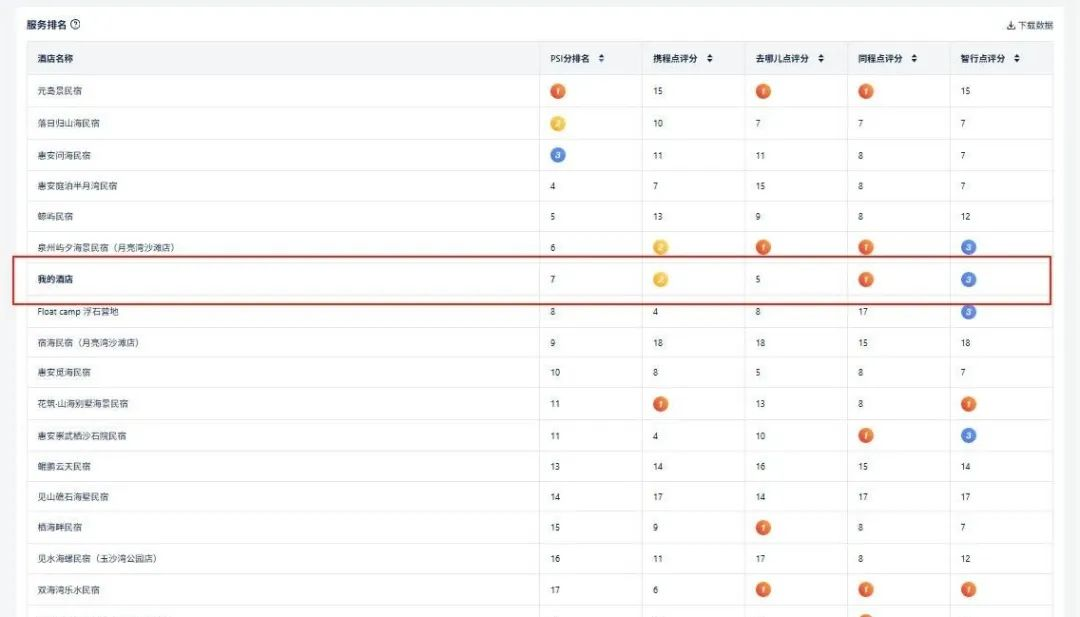The image size is (1080, 617).
Task: Click 同程点评分 medal in 我的酒店 row
Action: (865, 279)
